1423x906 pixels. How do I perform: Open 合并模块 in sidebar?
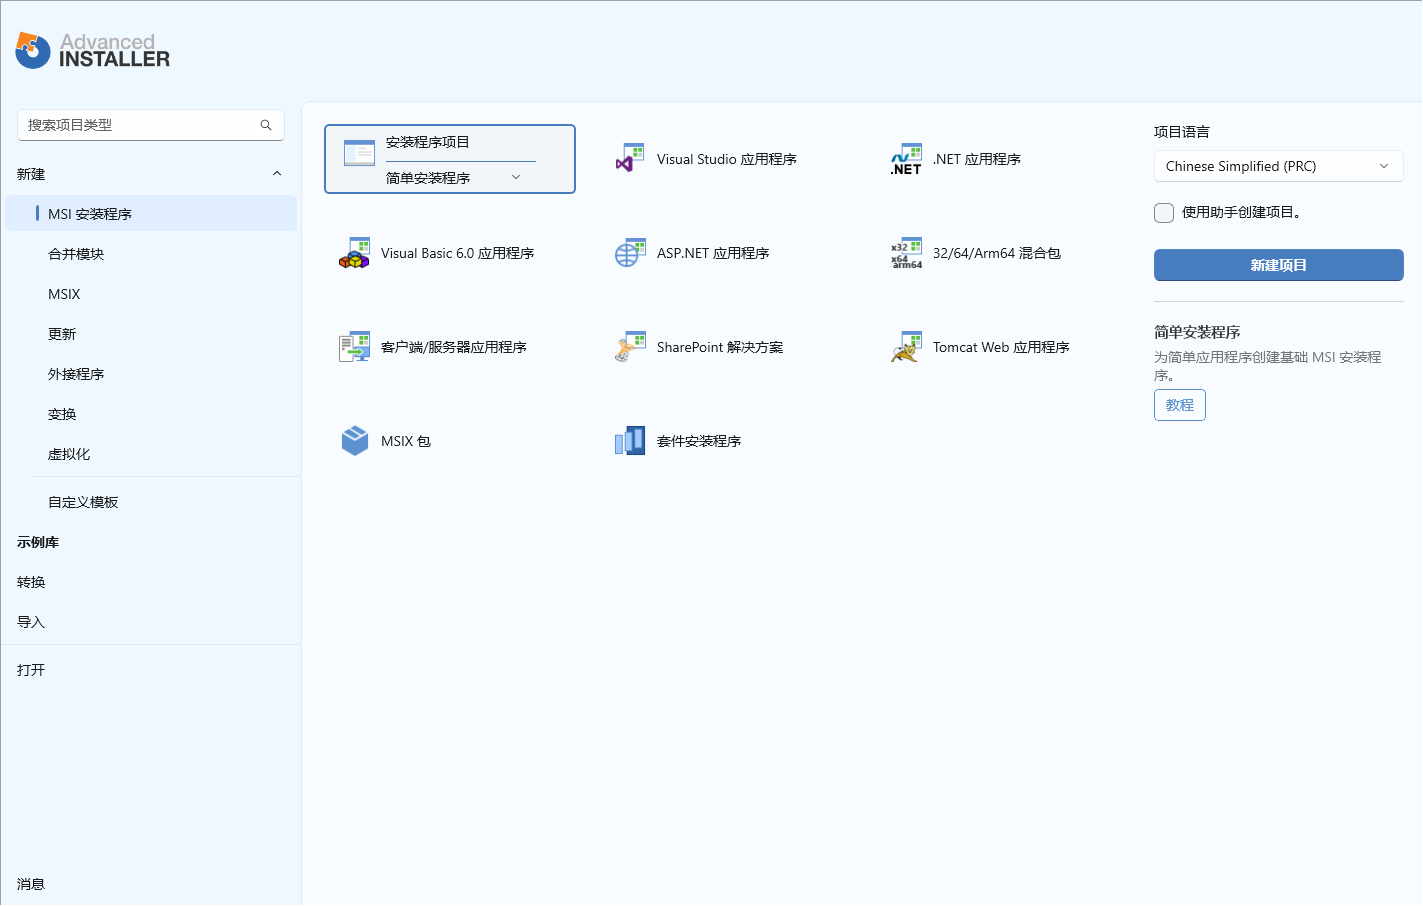pos(151,254)
